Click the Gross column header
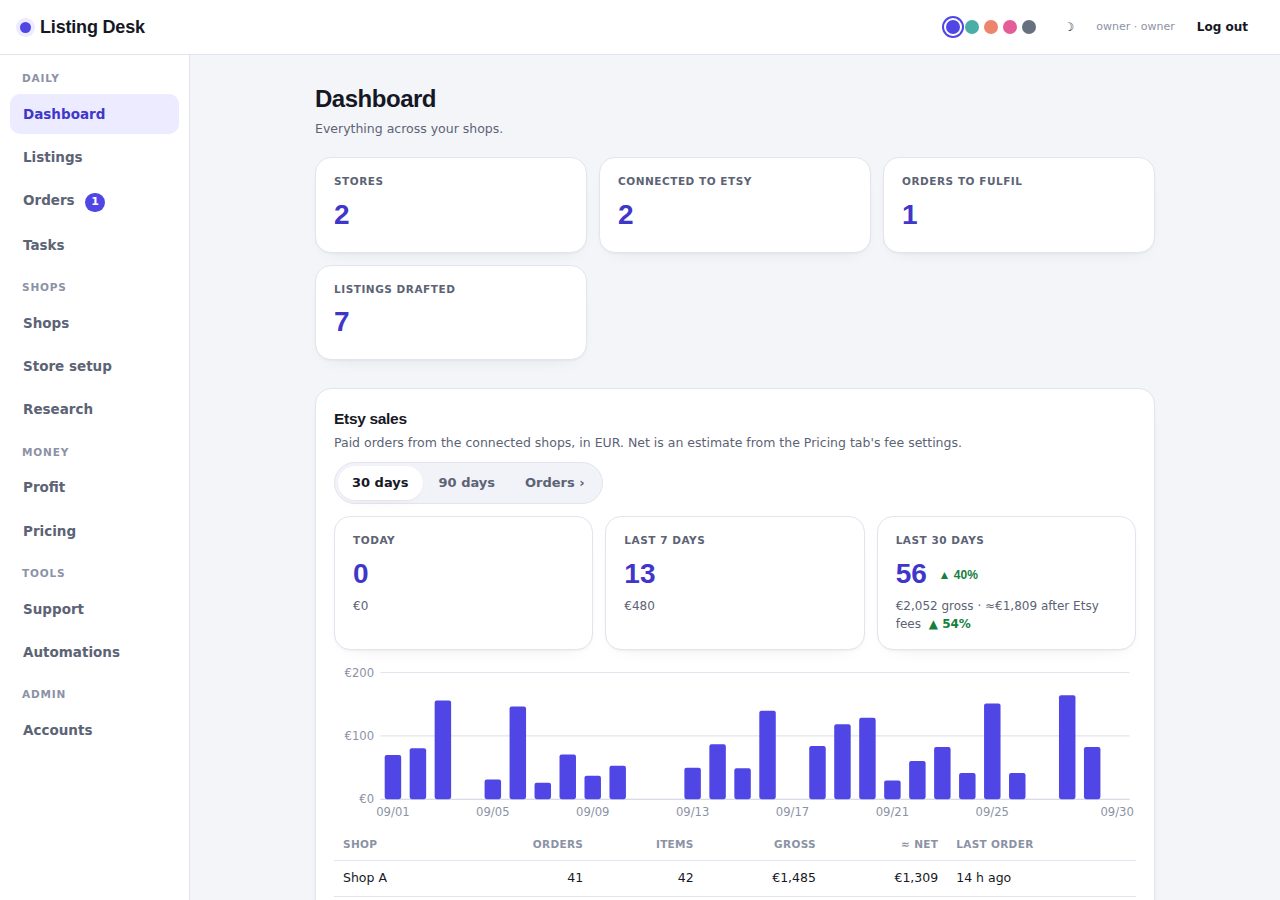 pos(794,844)
